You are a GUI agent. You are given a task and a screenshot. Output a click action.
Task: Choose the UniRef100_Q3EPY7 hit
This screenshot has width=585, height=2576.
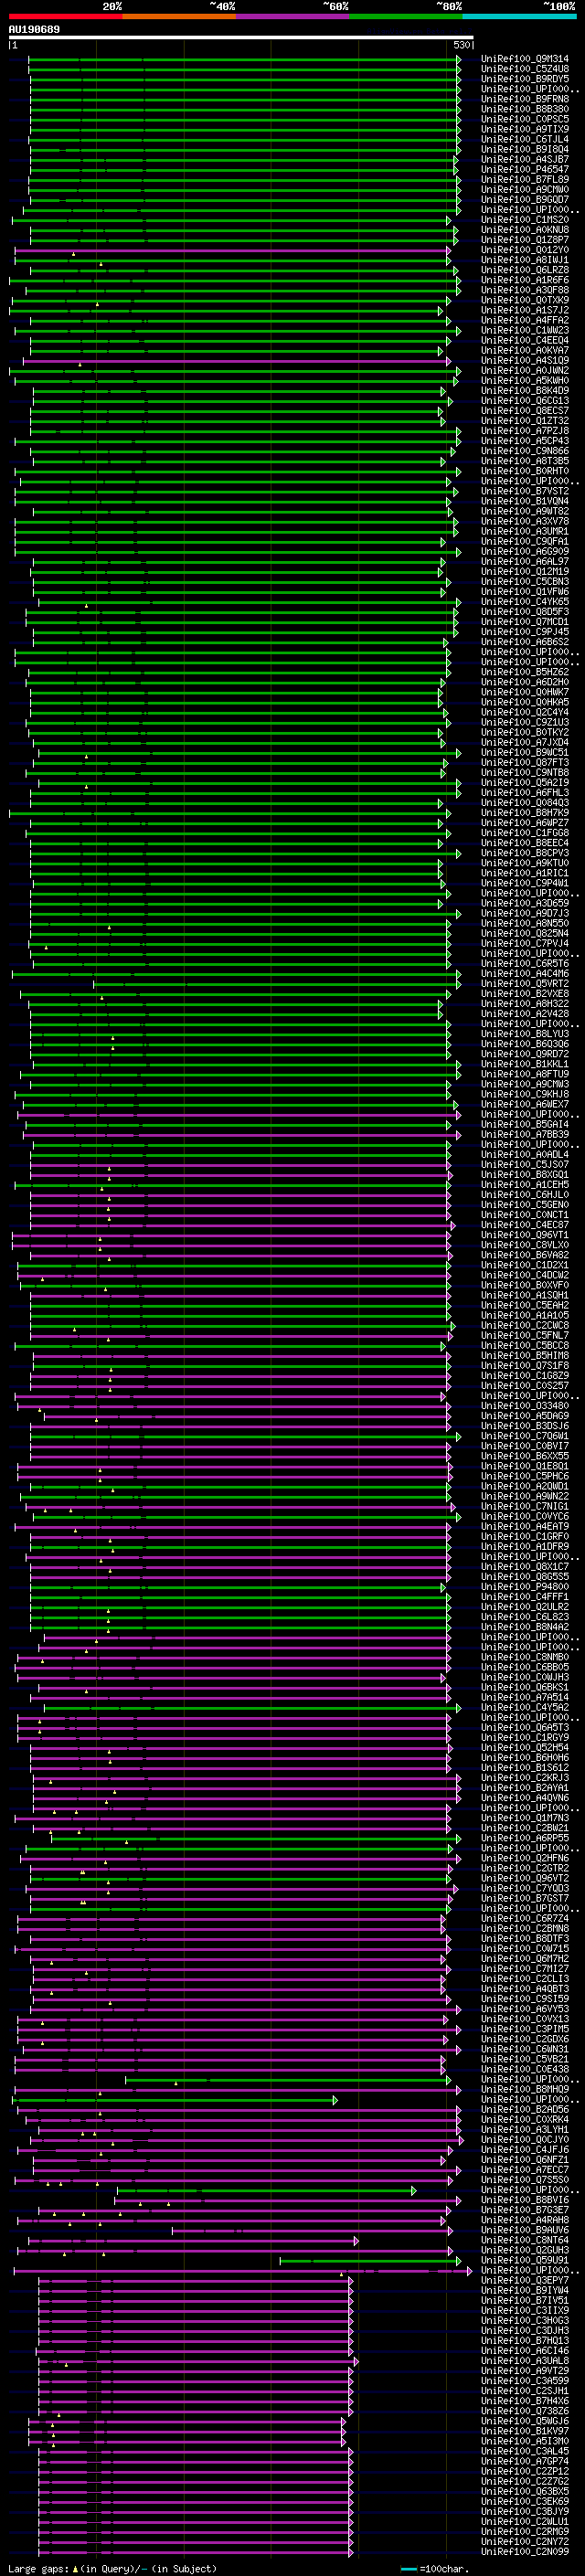[525, 2280]
